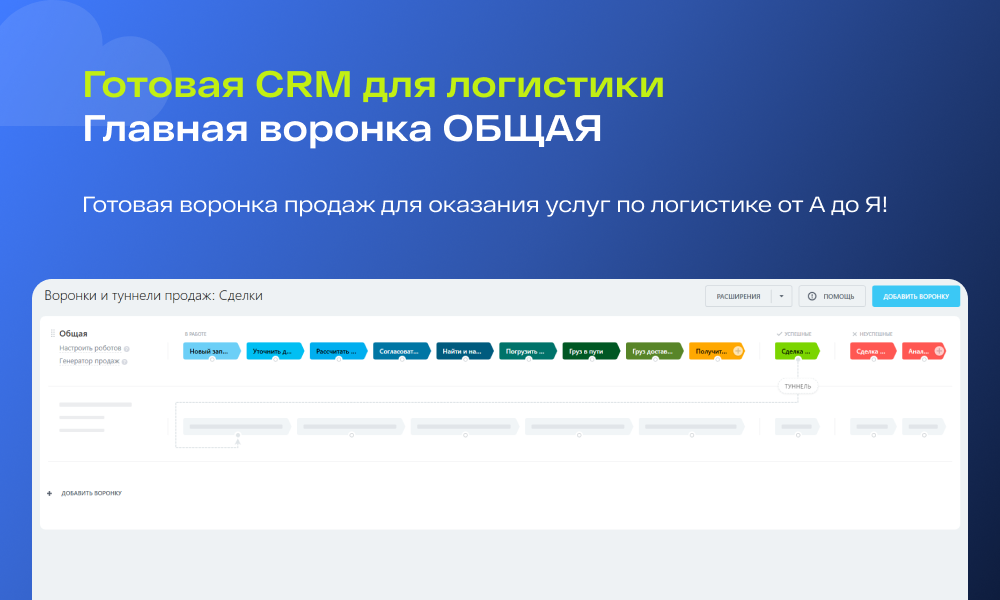1000x600 pixels.
Task: Click the connector dot under 'Согласоват...' stage
Action: 402,360
